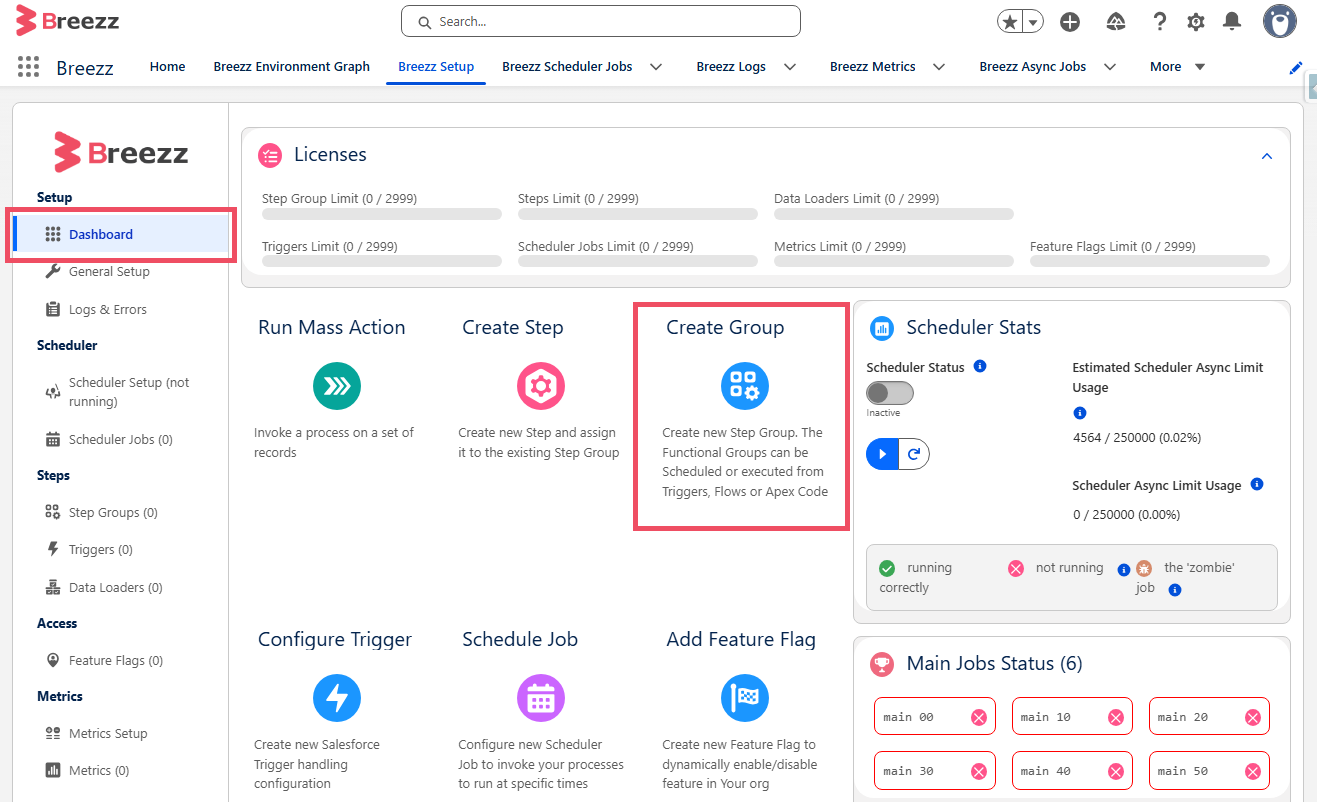Click the scheduler refresh button

coord(914,454)
